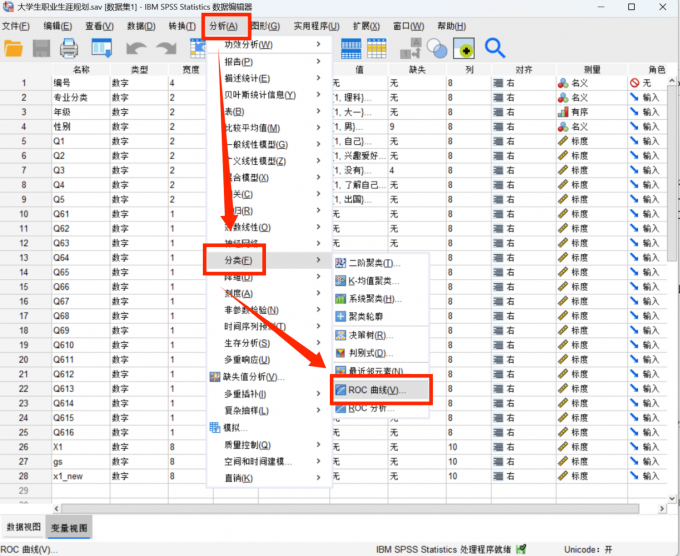Click measure icon 有序 for 年级
The height and width of the screenshot is (556, 680).
[563, 112]
